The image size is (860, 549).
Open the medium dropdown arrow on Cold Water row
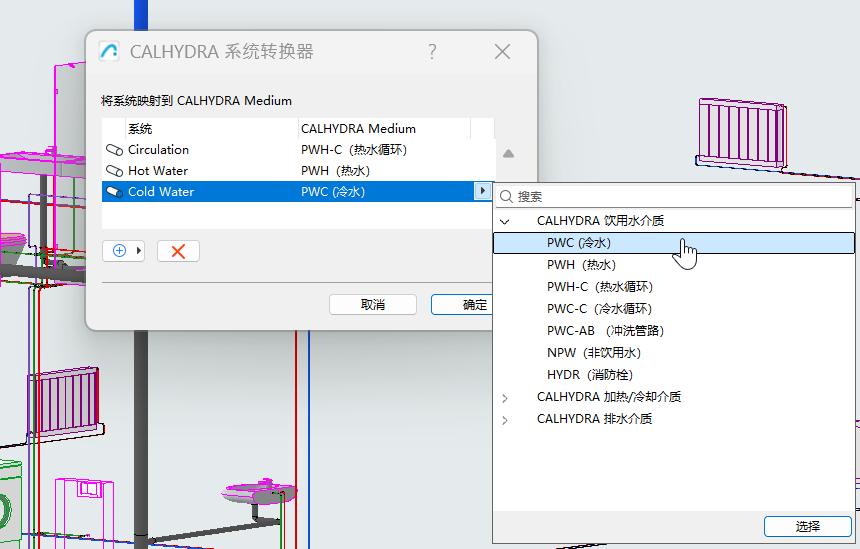coord(482,191)
